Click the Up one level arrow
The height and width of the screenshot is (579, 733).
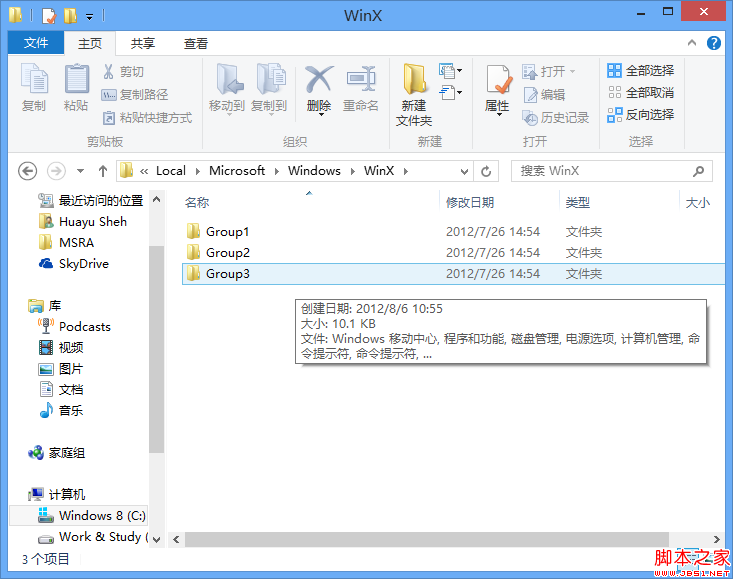[x=103, y=171]
